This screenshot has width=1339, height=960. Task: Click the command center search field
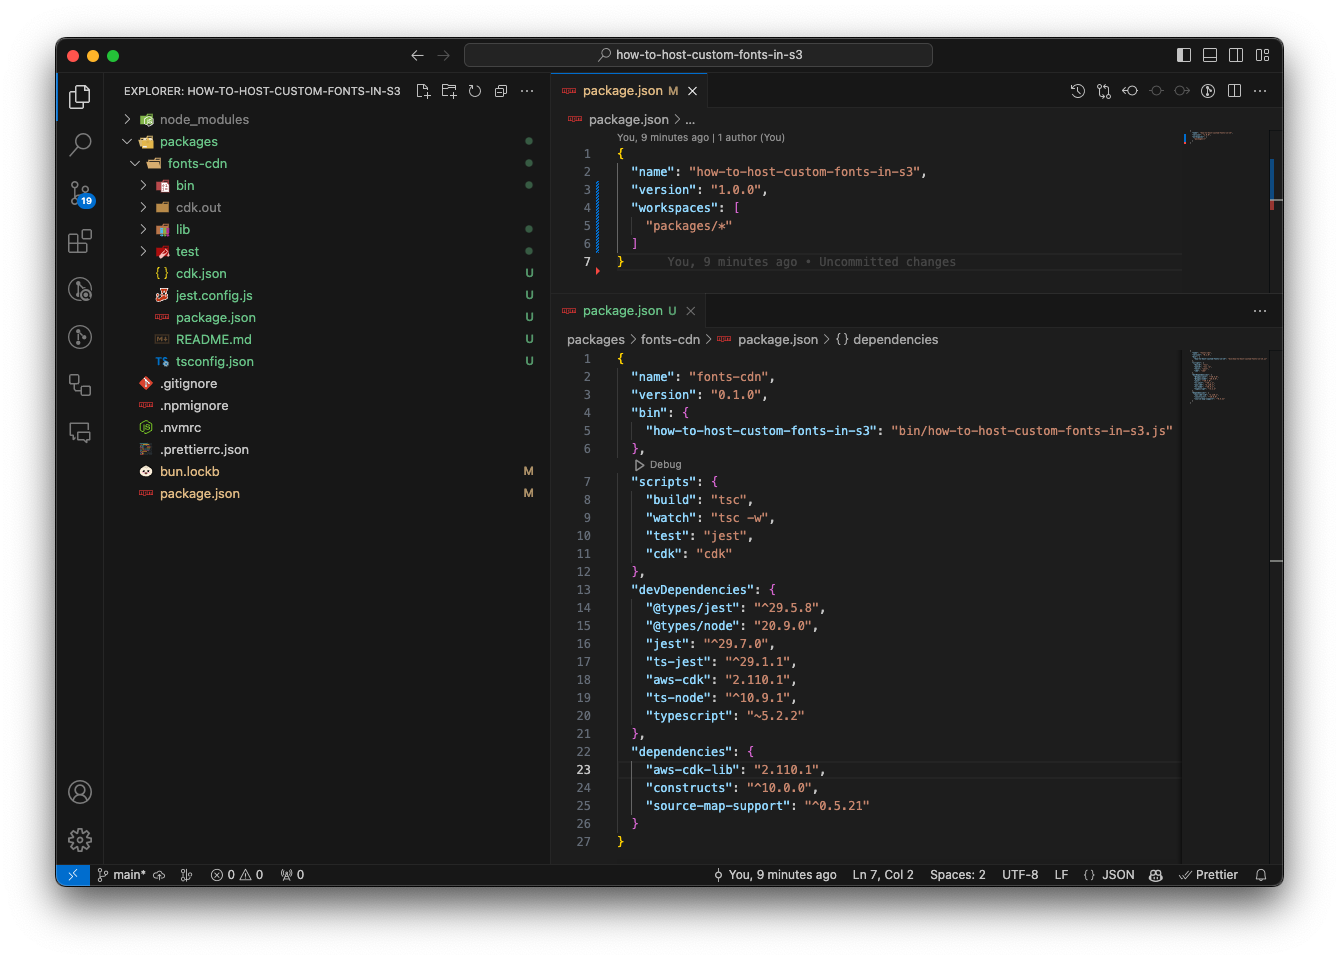[x=698, y=55]
